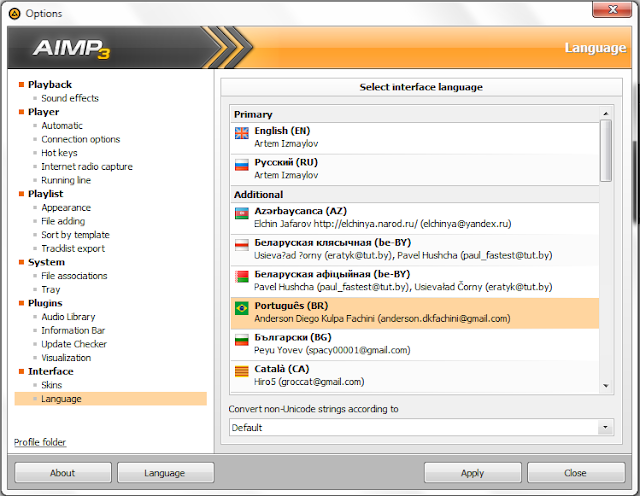Image resolution: width=640 pixels, height=496 pixels.
Task: Open Tracklist export settings
Action: tap(73, 248)
